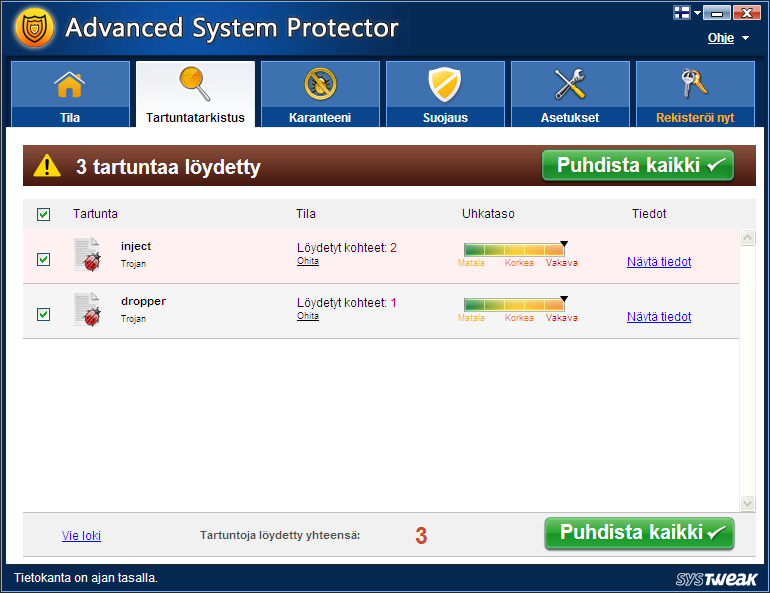The height and width of the screenshot is (593, 770).
Task: Switch to the Tila tab
Action: (70, 94)
